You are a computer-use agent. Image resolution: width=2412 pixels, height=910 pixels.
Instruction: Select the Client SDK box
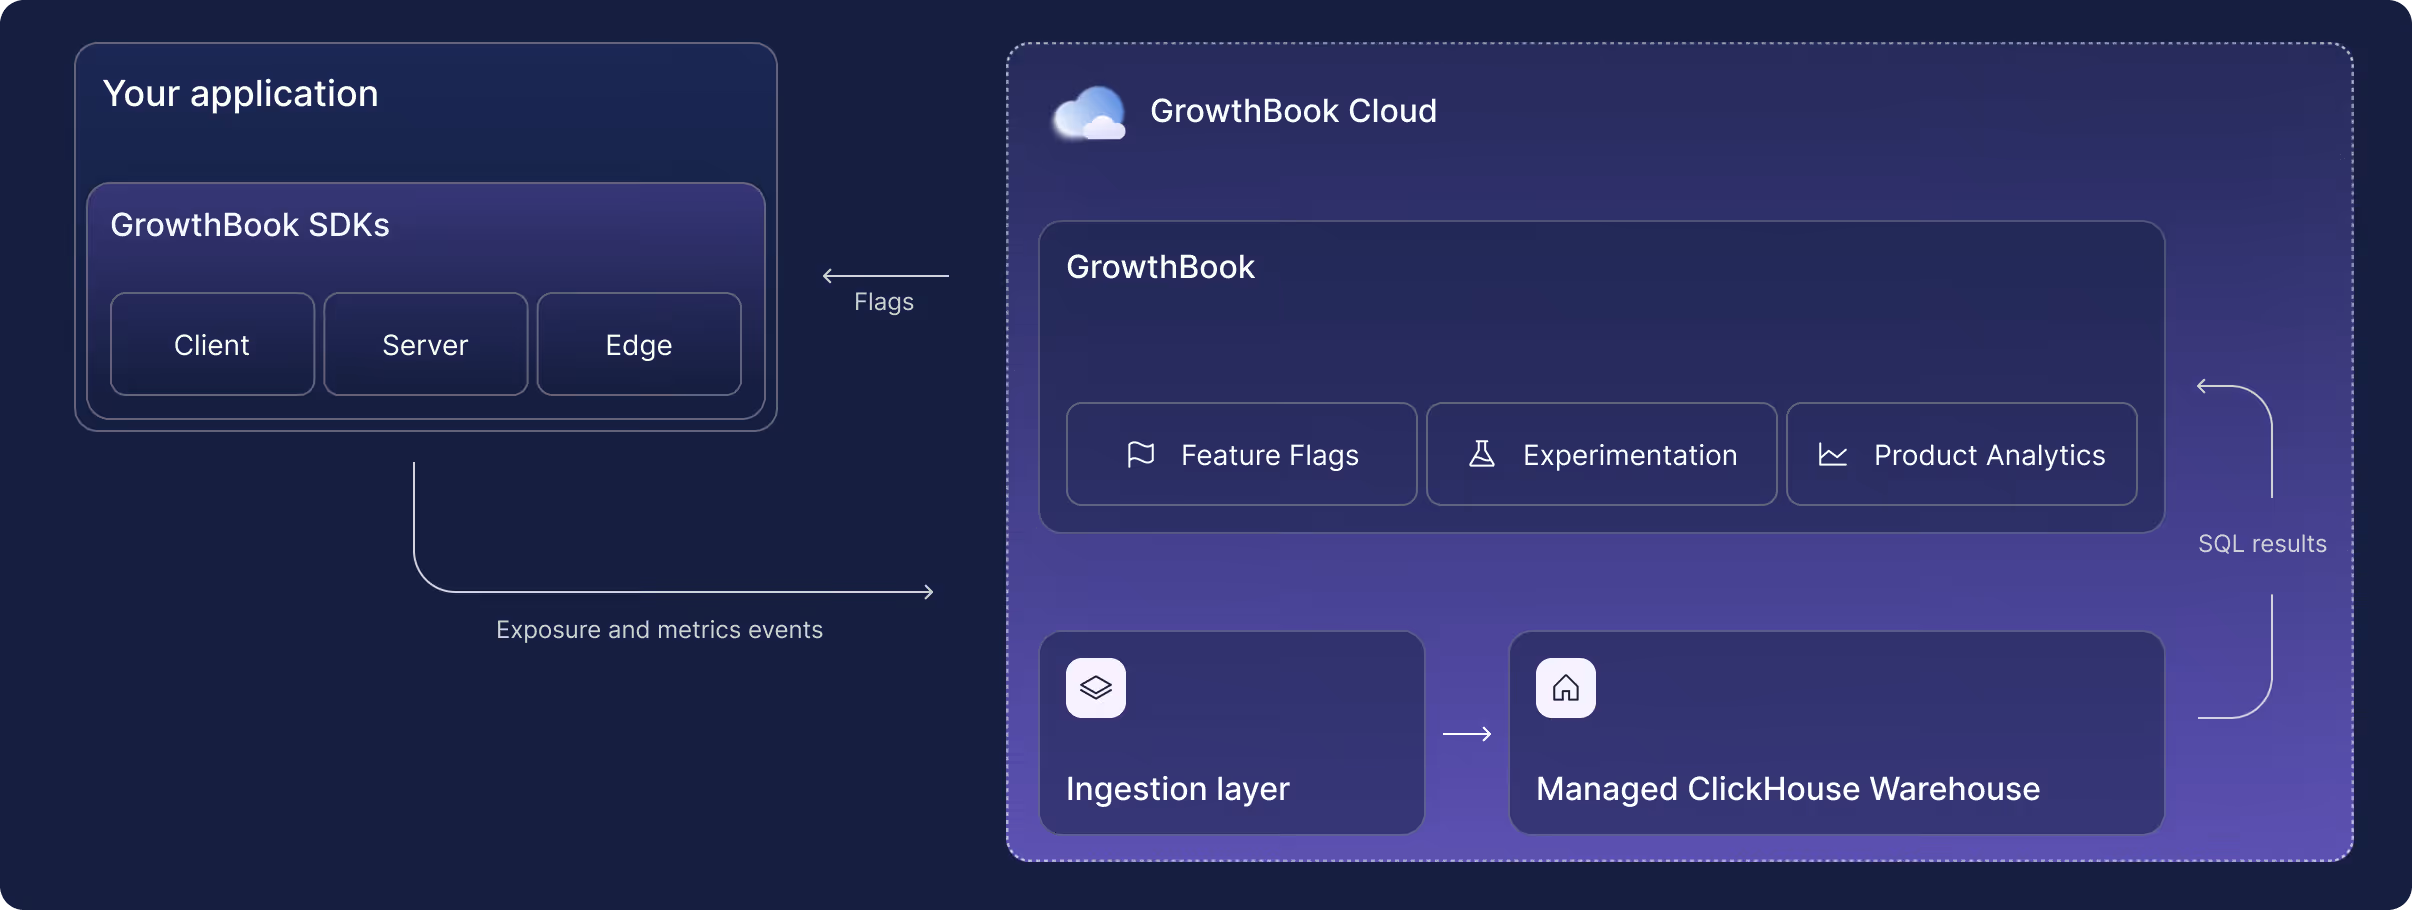[x=212, y=344]
